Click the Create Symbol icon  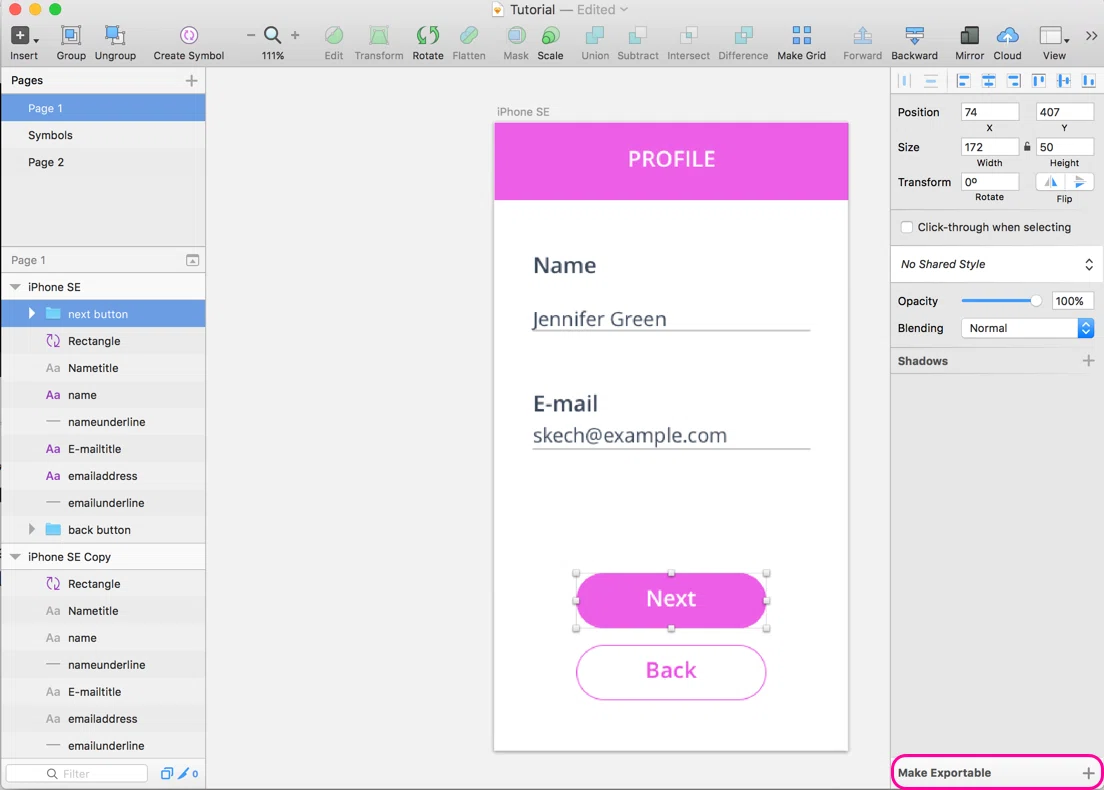pyautogui.click(x=189, y=35)
